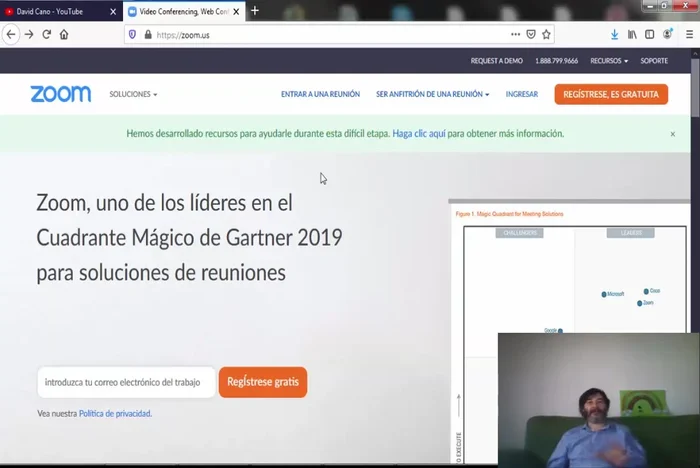This screenshot has height=468, width=700.
Task: Open a new browser tab
Action: pyautogui.click(x=255, y=11)
